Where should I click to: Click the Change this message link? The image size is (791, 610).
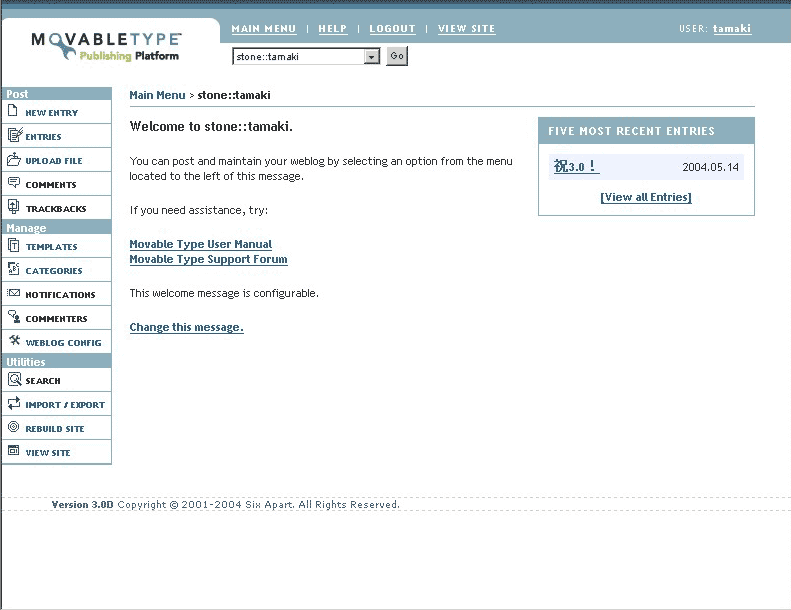coord(186,327)
